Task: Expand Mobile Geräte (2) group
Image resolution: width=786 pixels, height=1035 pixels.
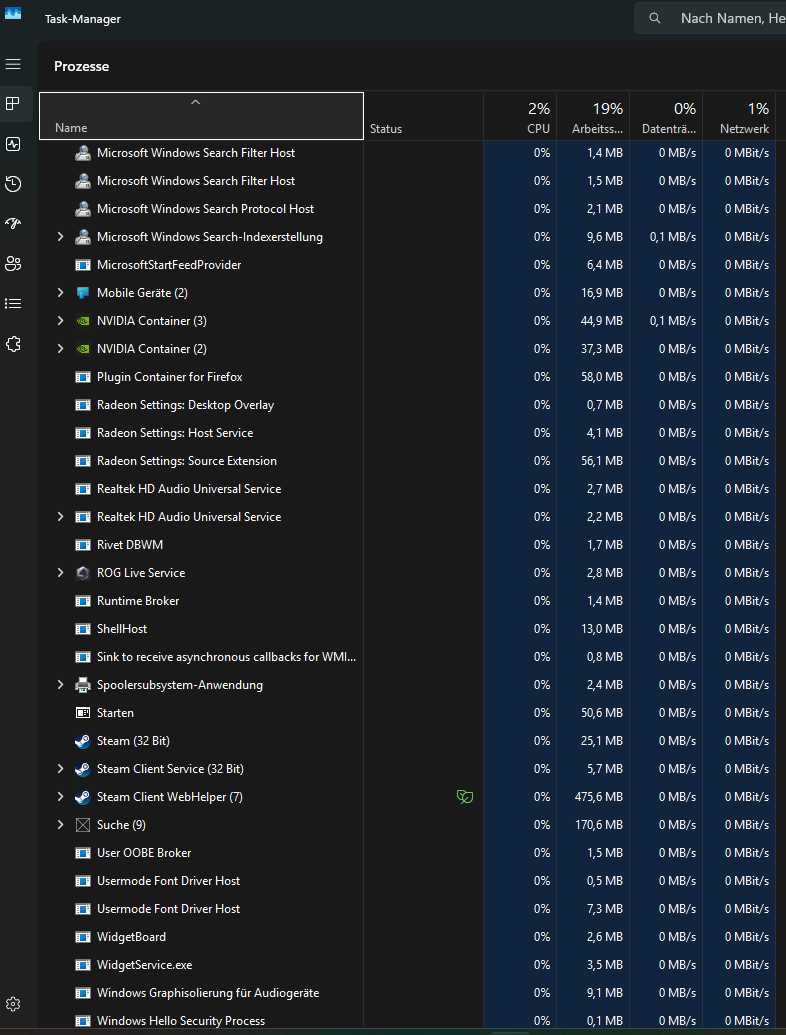Action: pos(60,292)
